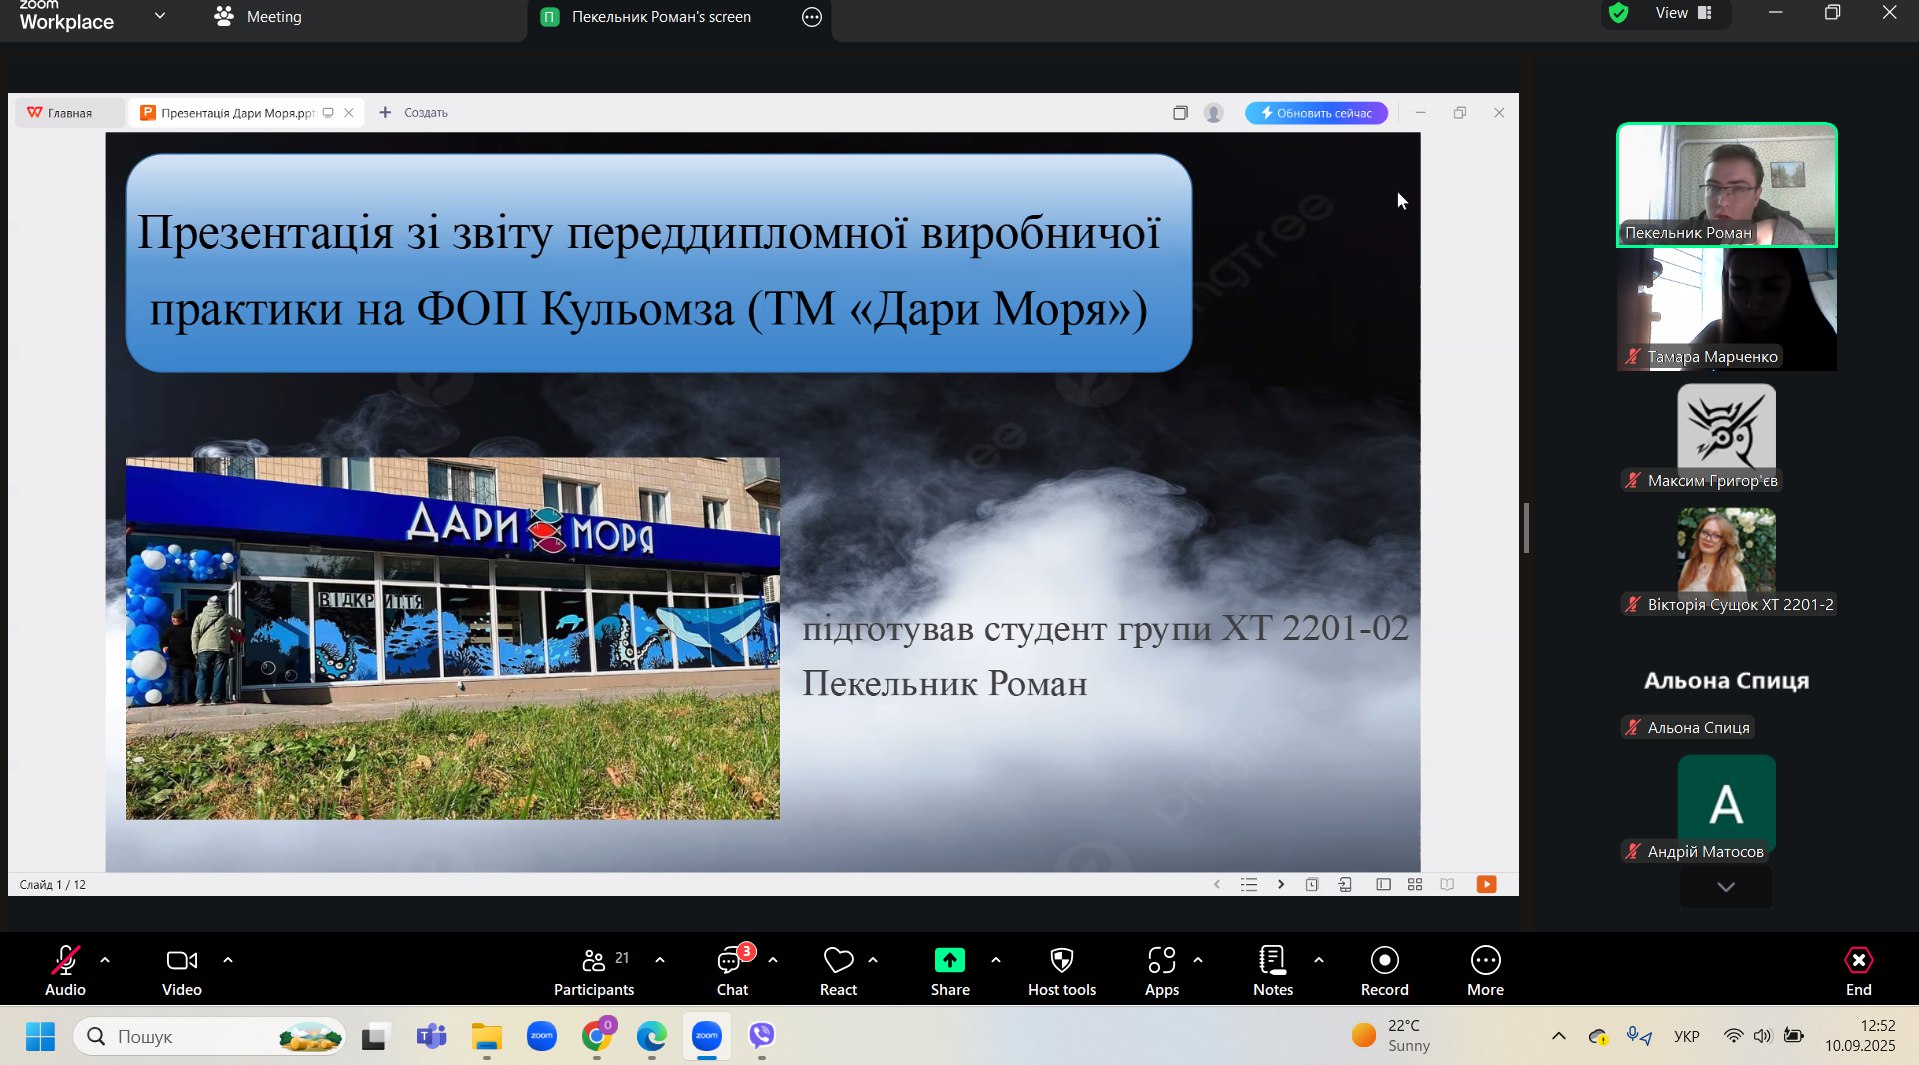Close the presentation tab
The height and width of the screenshot is (1065, 1919).
(349, 113)
